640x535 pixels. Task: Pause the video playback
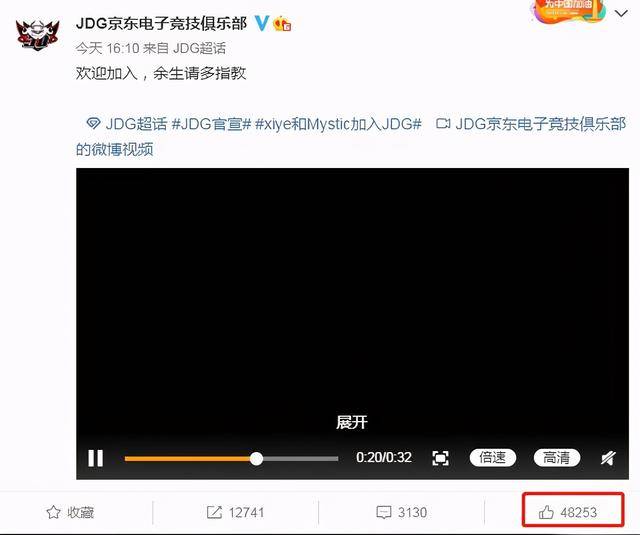click(x=96, y=458)
